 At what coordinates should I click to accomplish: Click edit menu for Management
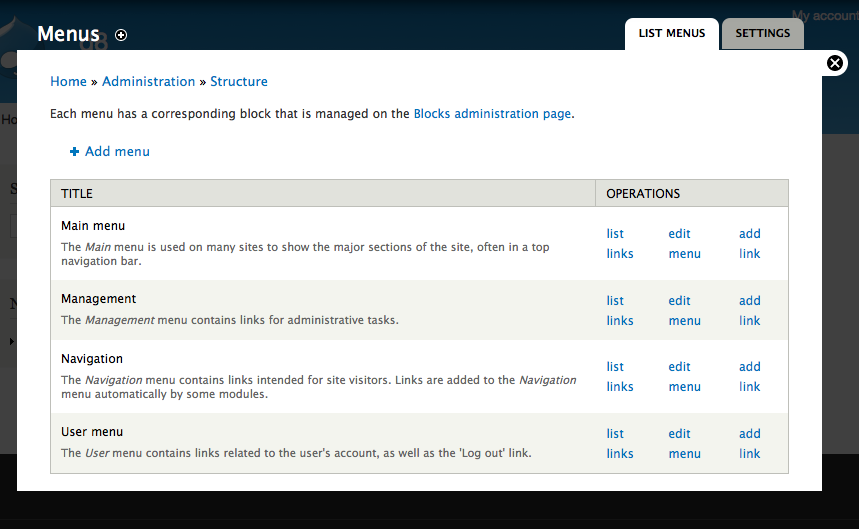pos(685,310)
